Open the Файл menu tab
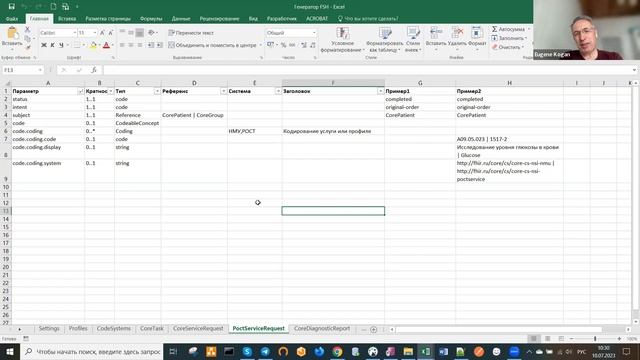Screen dimensions: 640x360 click(12, 19)
